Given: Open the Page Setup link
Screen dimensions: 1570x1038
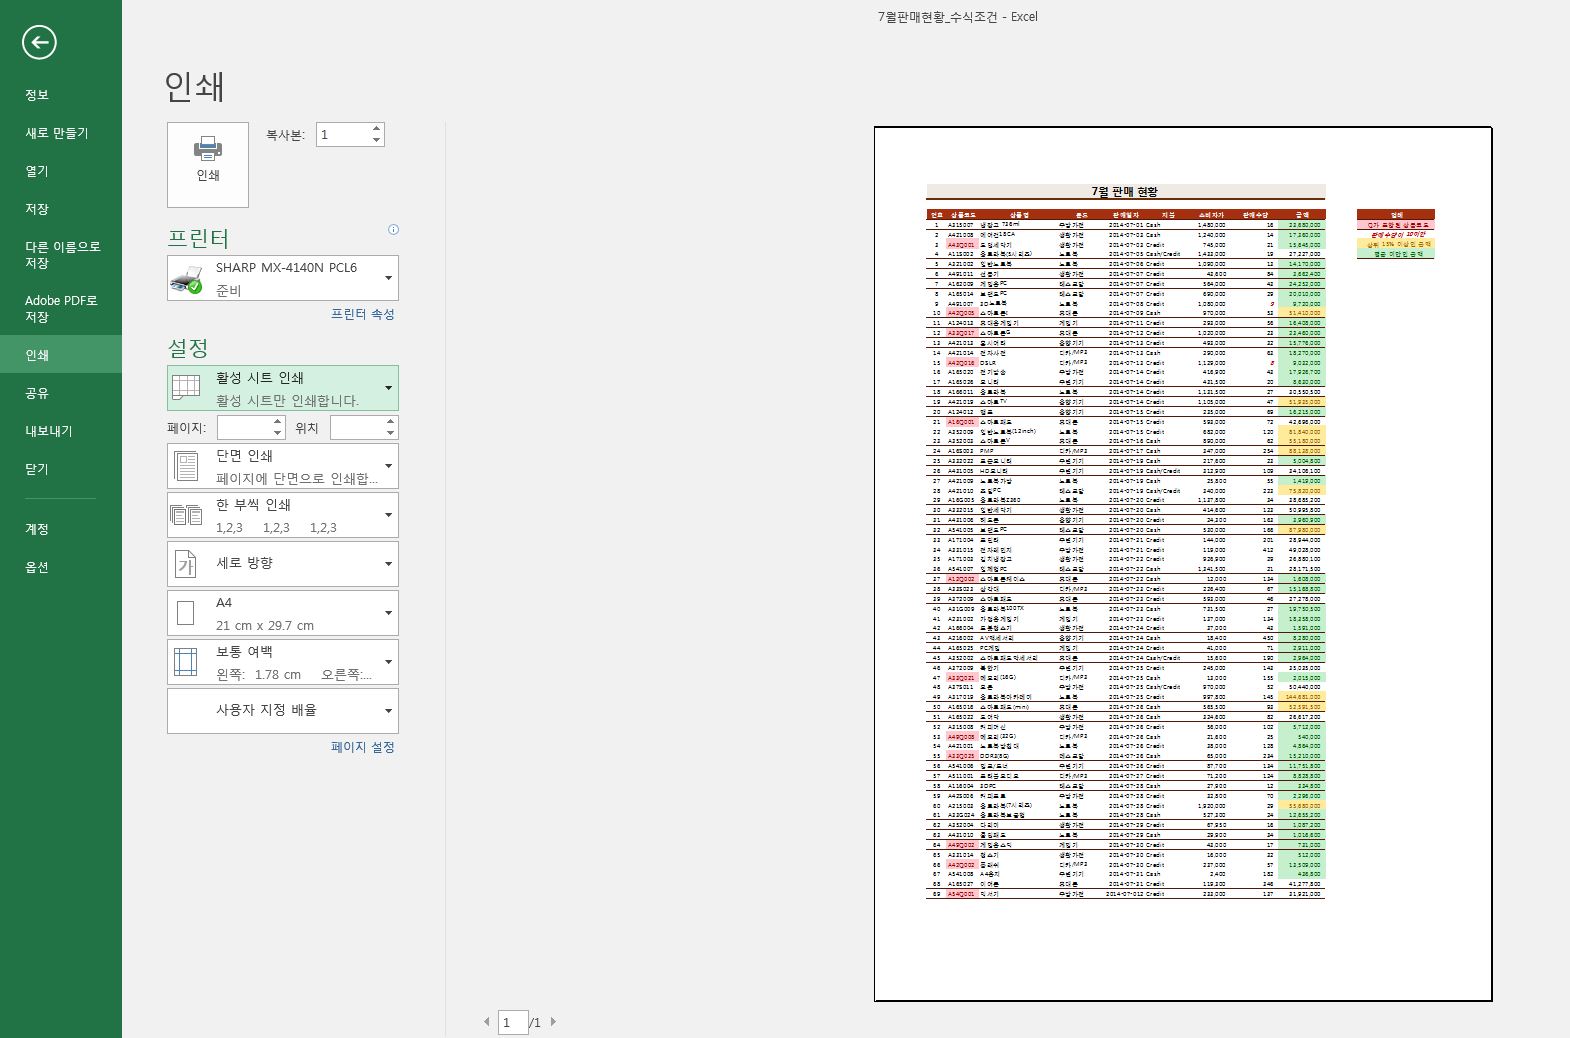Looking at the screenshot, I should point(363,747).
